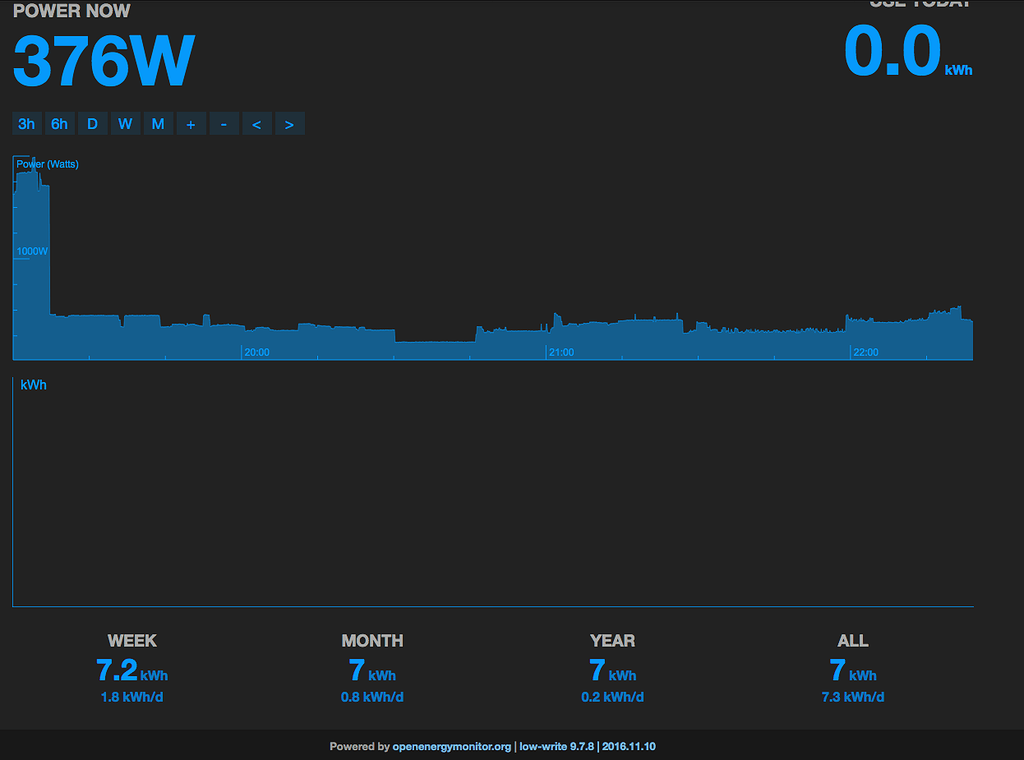Switch to the monthly (M) view
Image resolution: width=1024 pixels, height=760 pixels.
158,123
